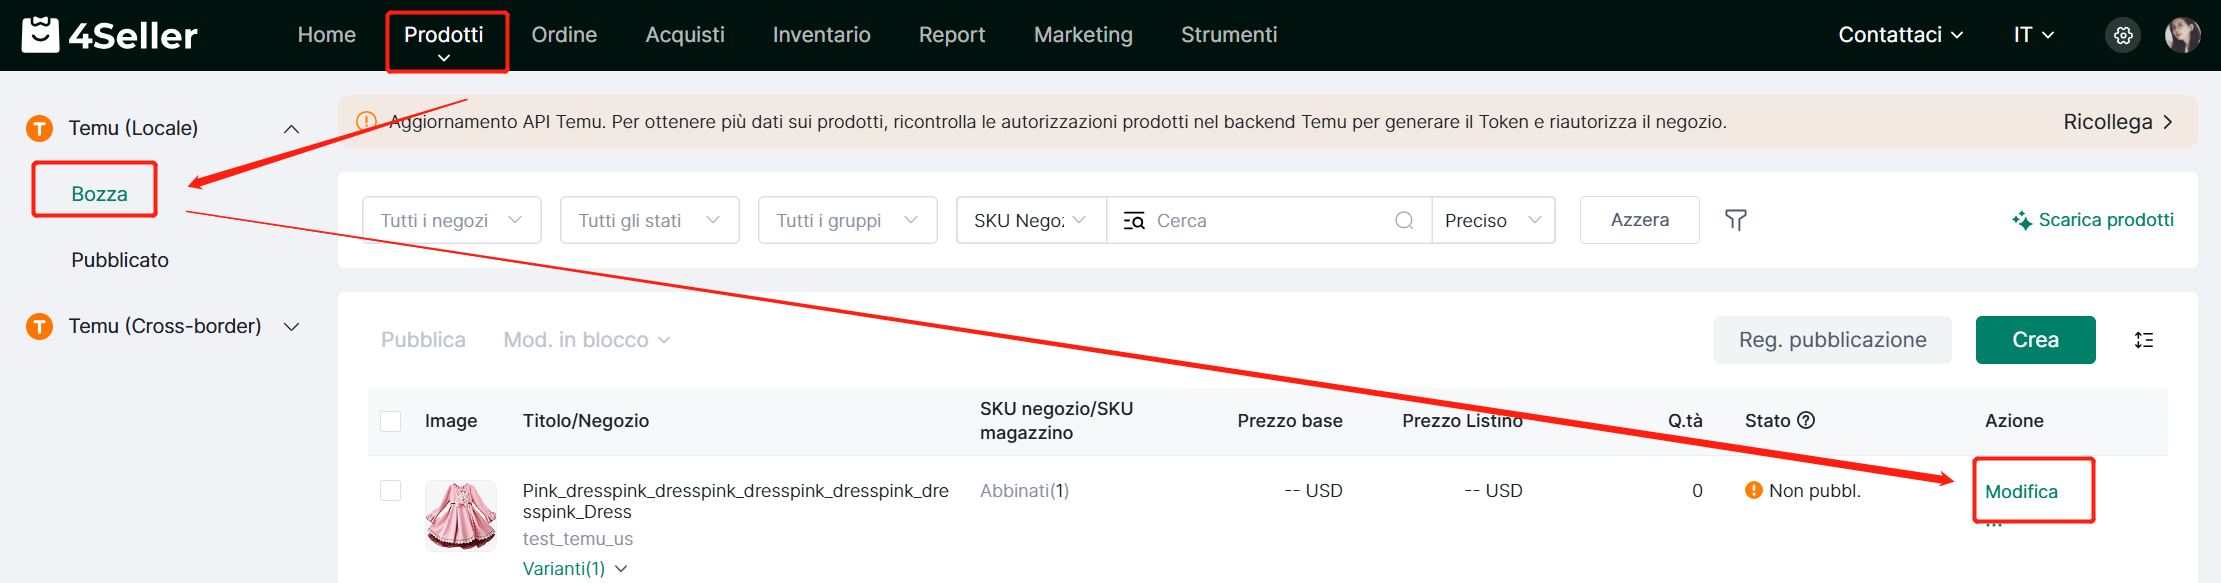Screen dimensions: 2221x583
Task: Click Ricollega in the banner
Action: 2118,122
